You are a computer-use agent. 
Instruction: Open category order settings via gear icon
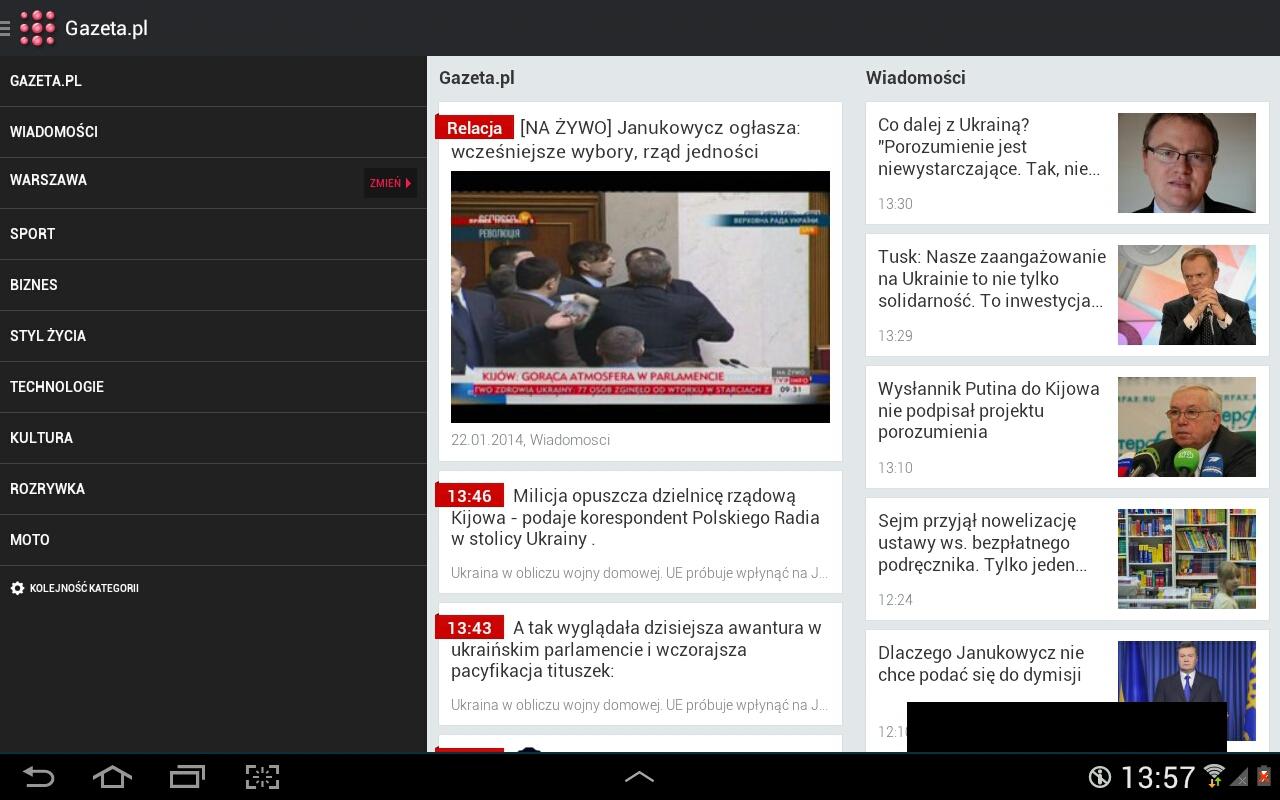(x=17, y=588)
